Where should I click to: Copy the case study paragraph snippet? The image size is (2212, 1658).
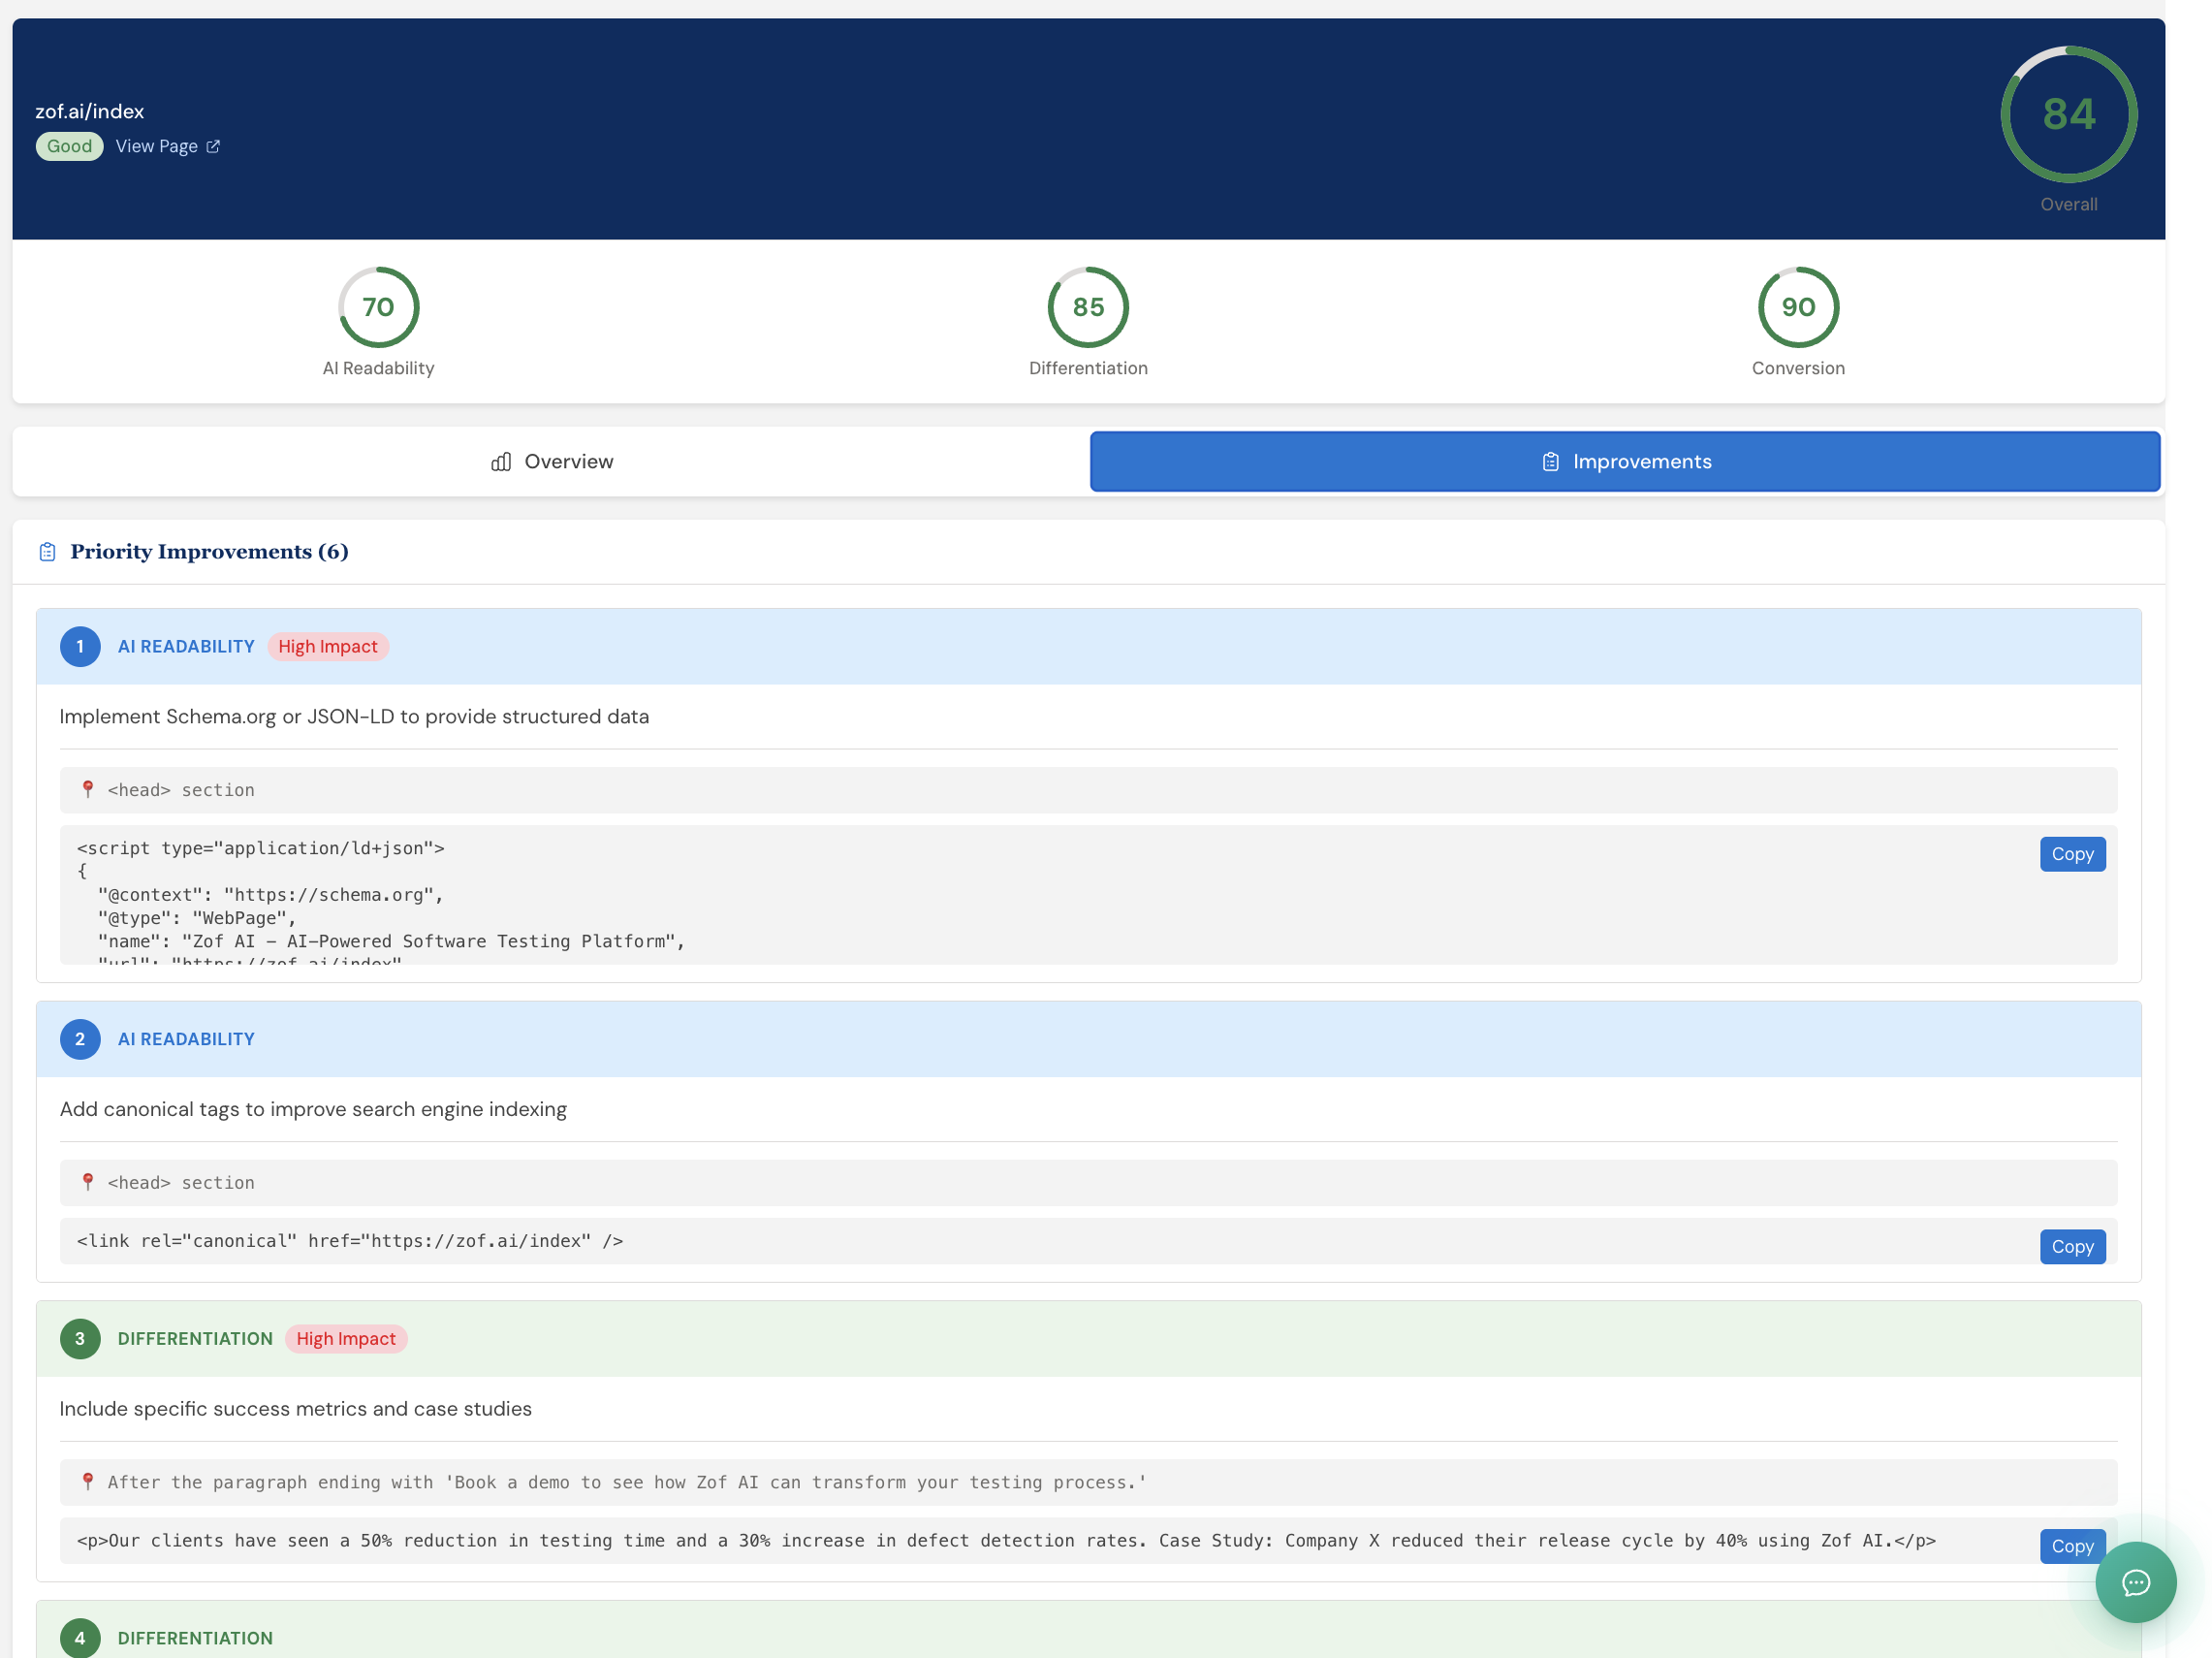(x=2072, y=1546)
